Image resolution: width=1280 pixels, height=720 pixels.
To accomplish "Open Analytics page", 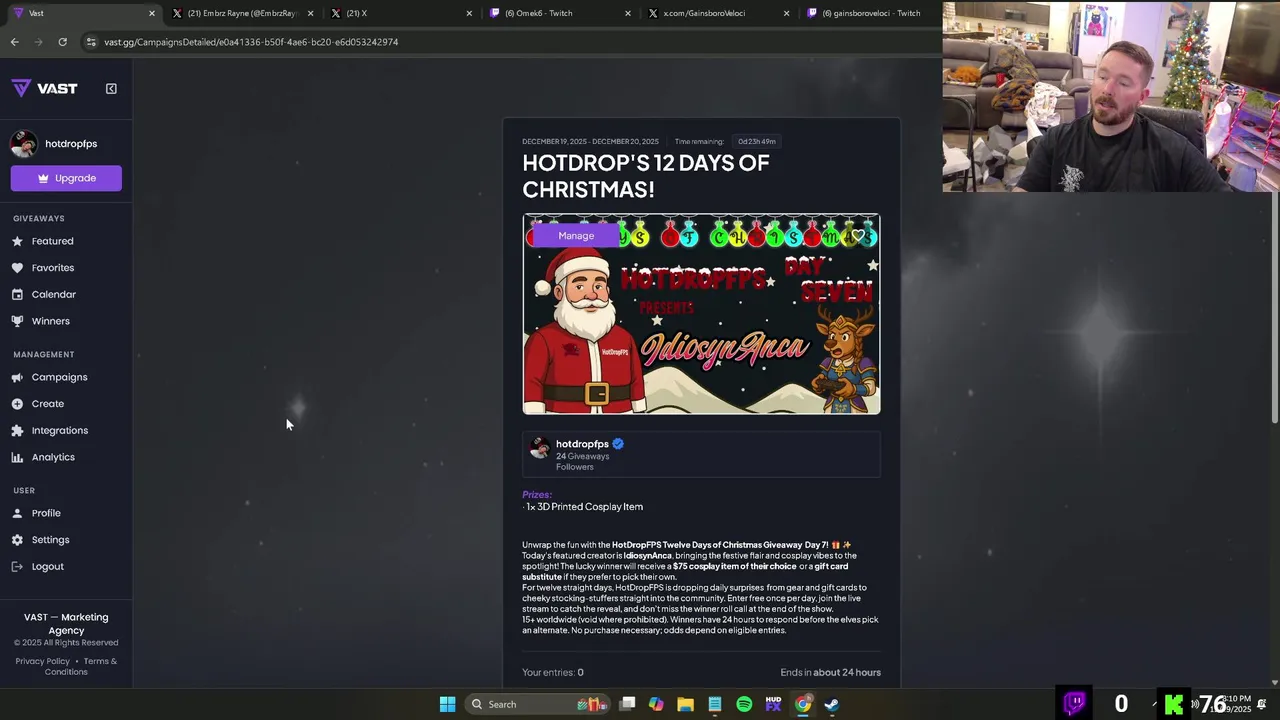I will (x=53, y=457).
